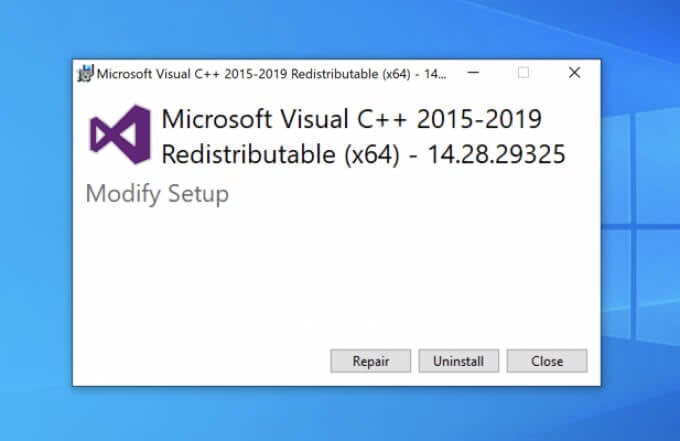Click the "2015-2019" text in the heading
Viewport: 680px width, 441px height.
(x=478, y=120)
